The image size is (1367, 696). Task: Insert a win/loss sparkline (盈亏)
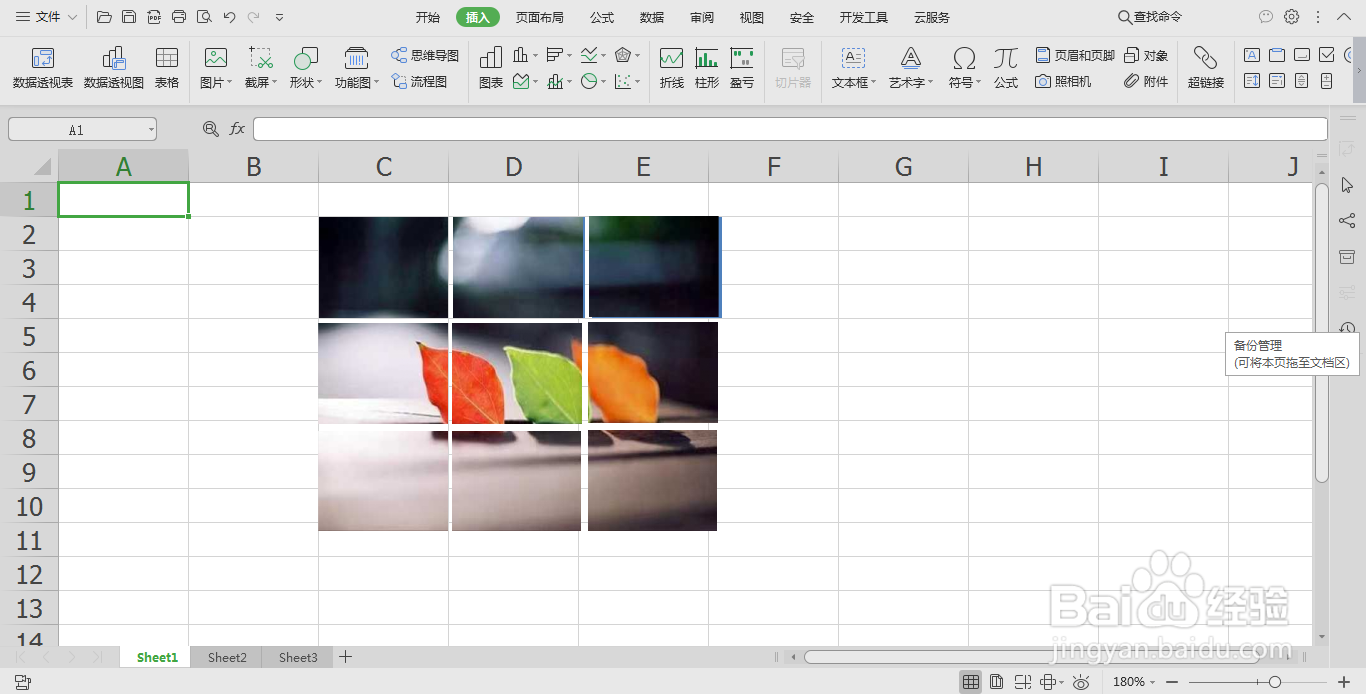pos(742,67)
